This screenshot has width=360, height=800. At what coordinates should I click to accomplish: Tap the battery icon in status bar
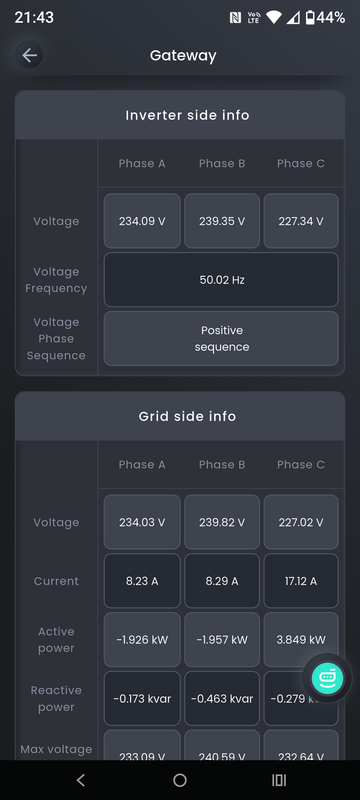coord(310,18)
